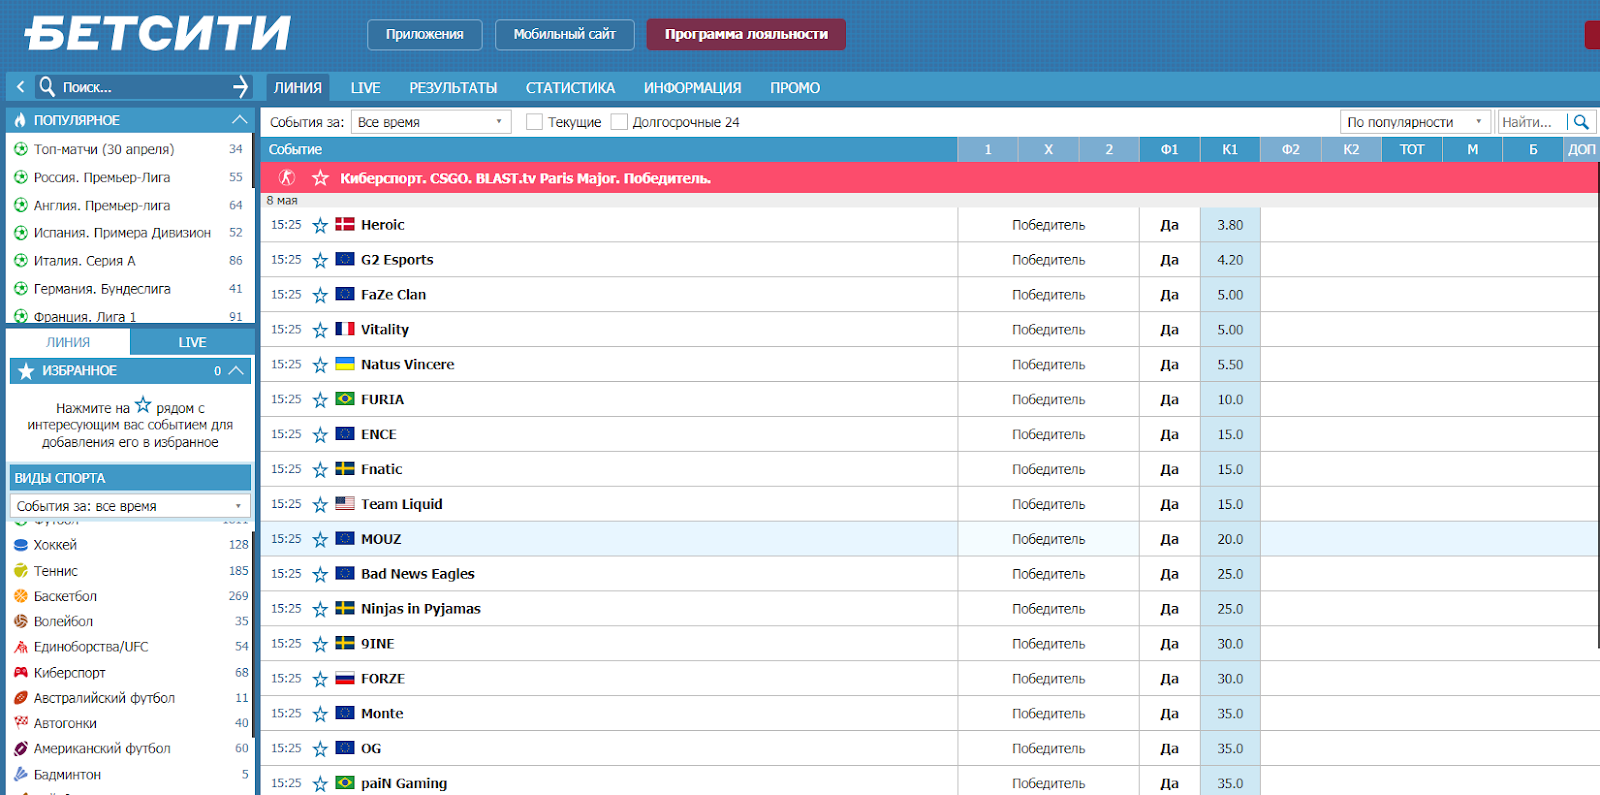Viewport: 1600px width, 795px height.
Task: Click the search icon next to Найти field
Action: point(1581,122)
